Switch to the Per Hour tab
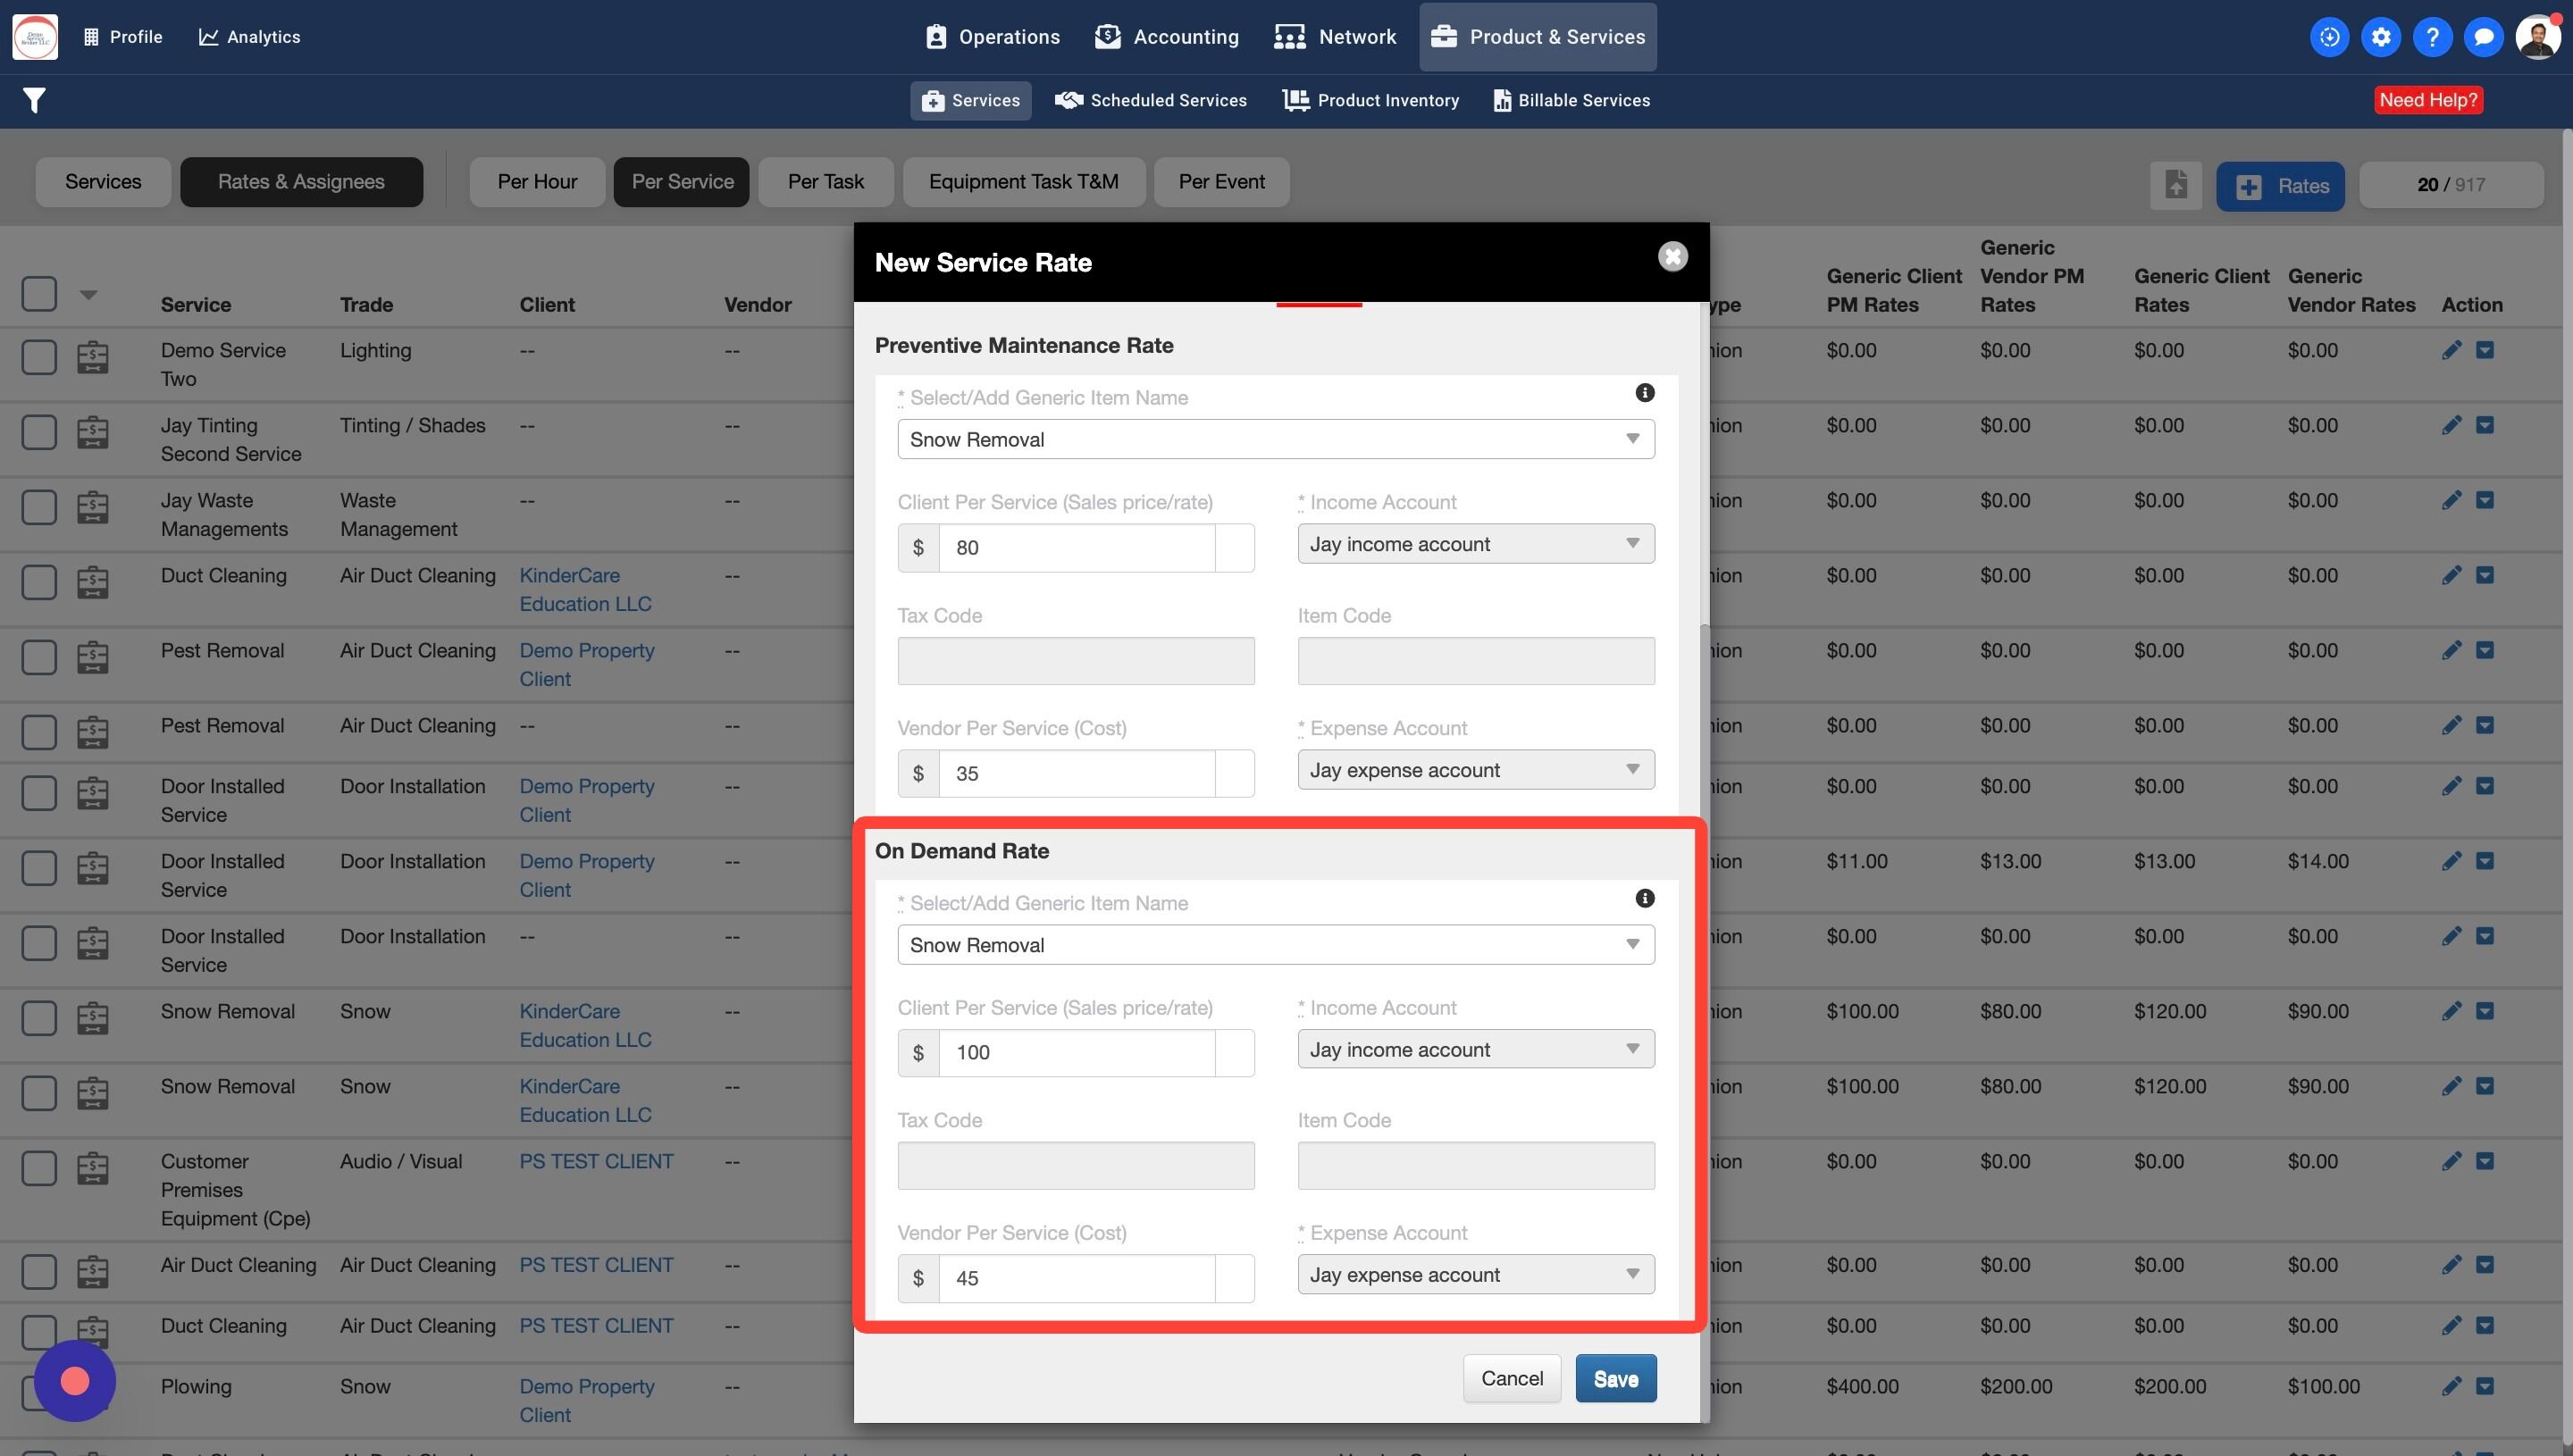This screenshot has height=1456, width=2573. (537, 182)
